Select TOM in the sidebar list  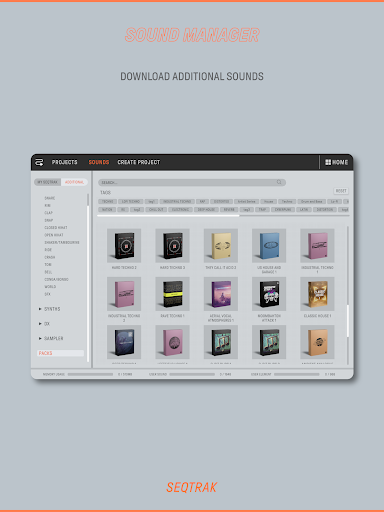pyautogui.click(x=48, y=264)
